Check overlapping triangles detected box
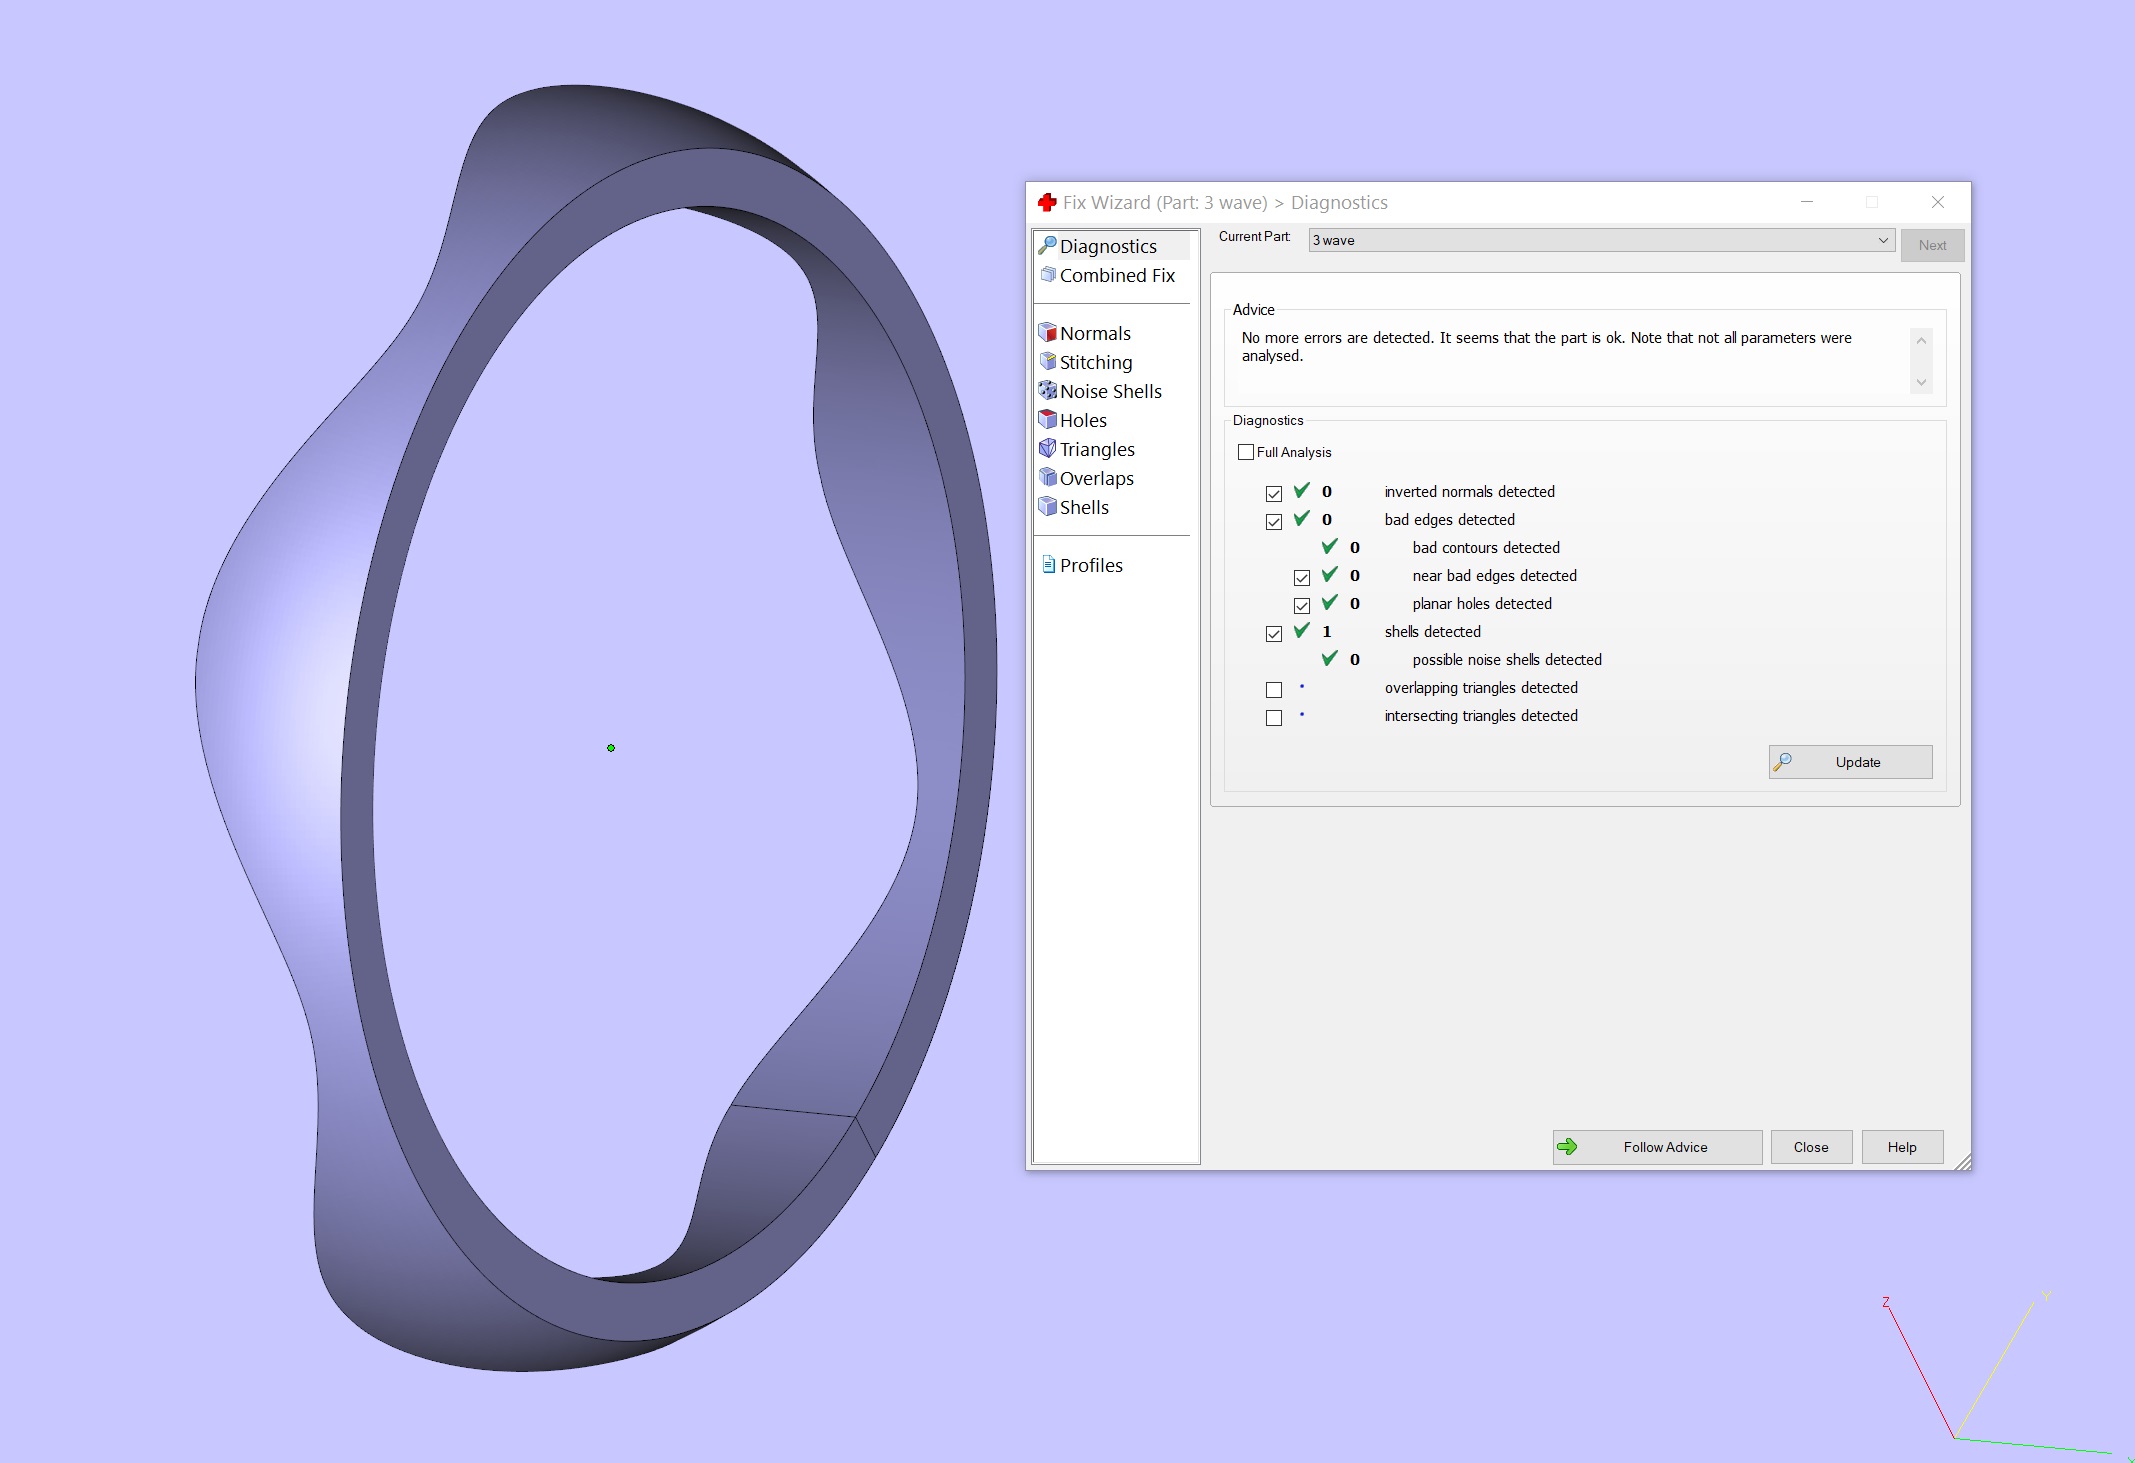 (x=1273, y=690)
